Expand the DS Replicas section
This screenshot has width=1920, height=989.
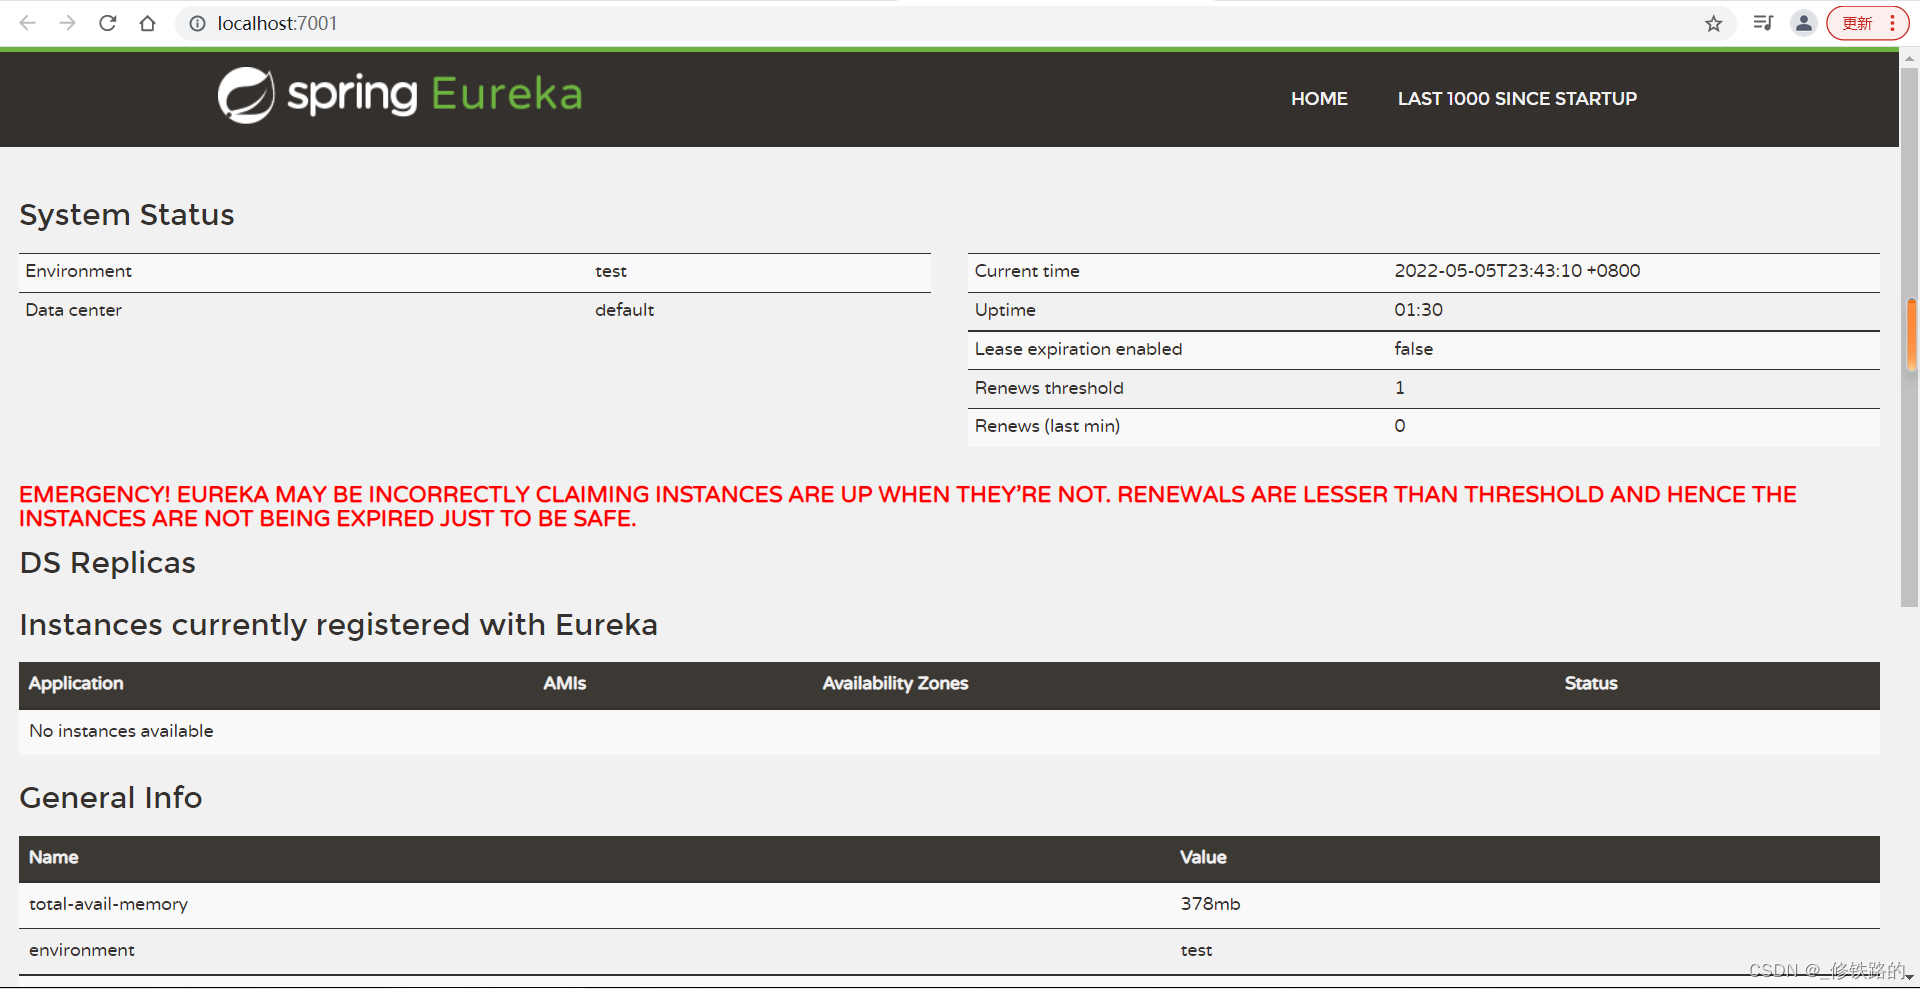[107, 562]
